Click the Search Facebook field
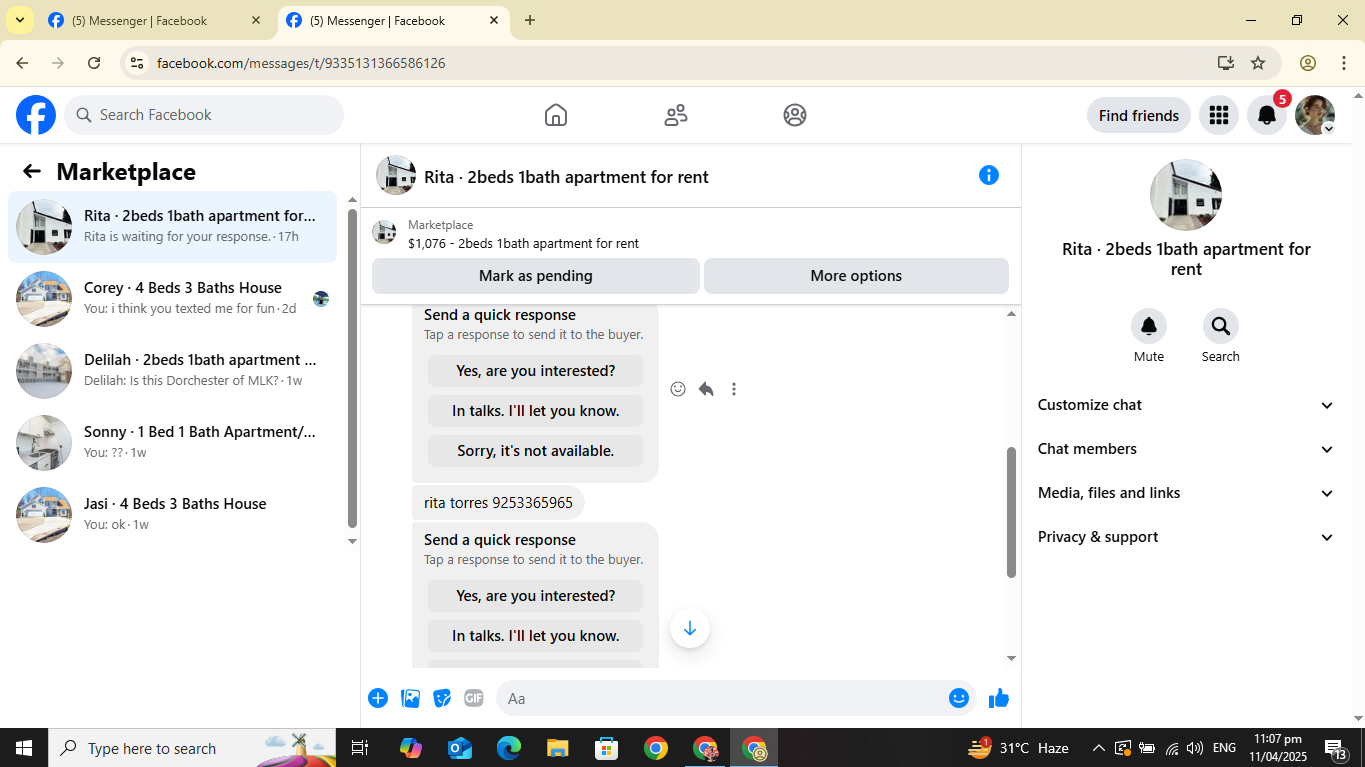1365x767 pixels. [204, 115]
